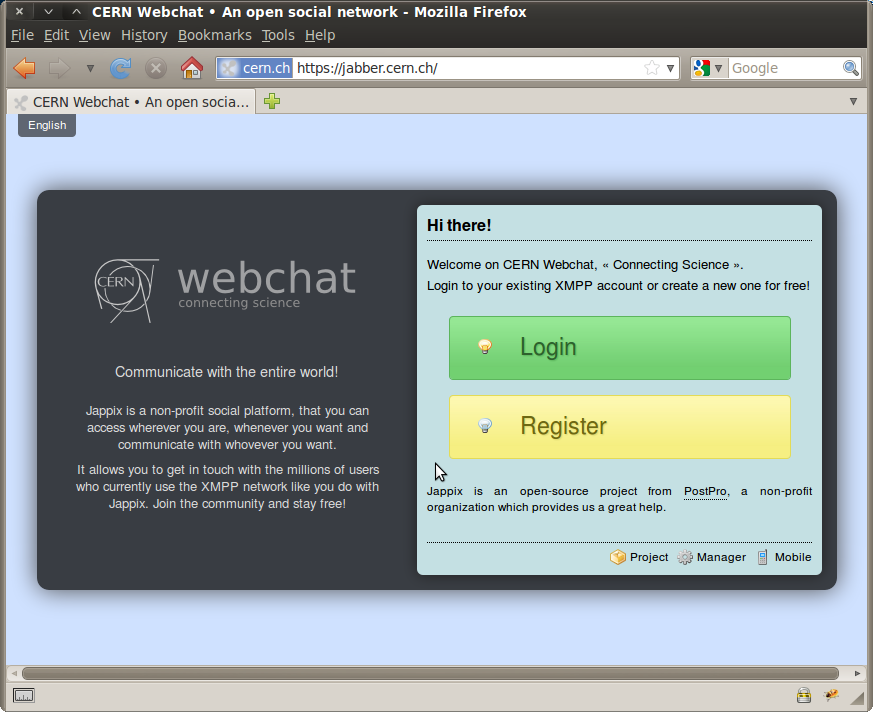List all tabs dropdown arrow
This screenshot has width=873, height=712.
853,101
